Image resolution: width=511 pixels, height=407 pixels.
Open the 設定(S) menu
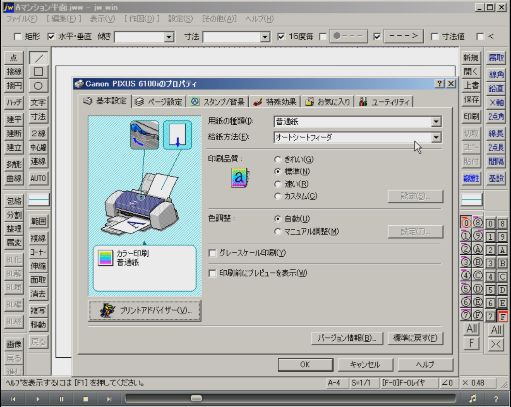(180, 19)
